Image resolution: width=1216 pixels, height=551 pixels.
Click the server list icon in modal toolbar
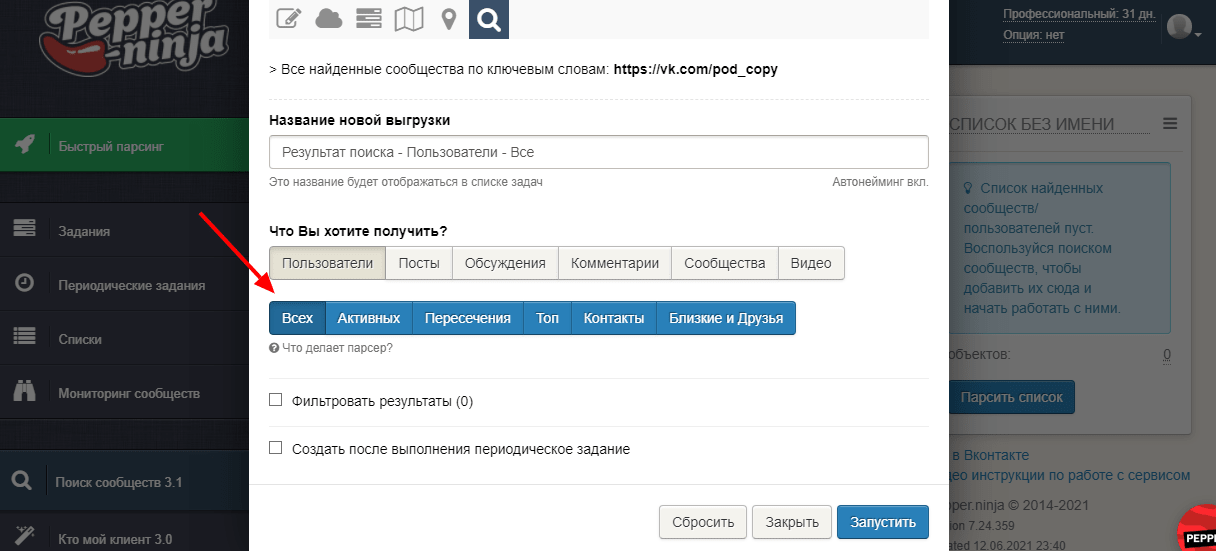click(x=368, y=18)
